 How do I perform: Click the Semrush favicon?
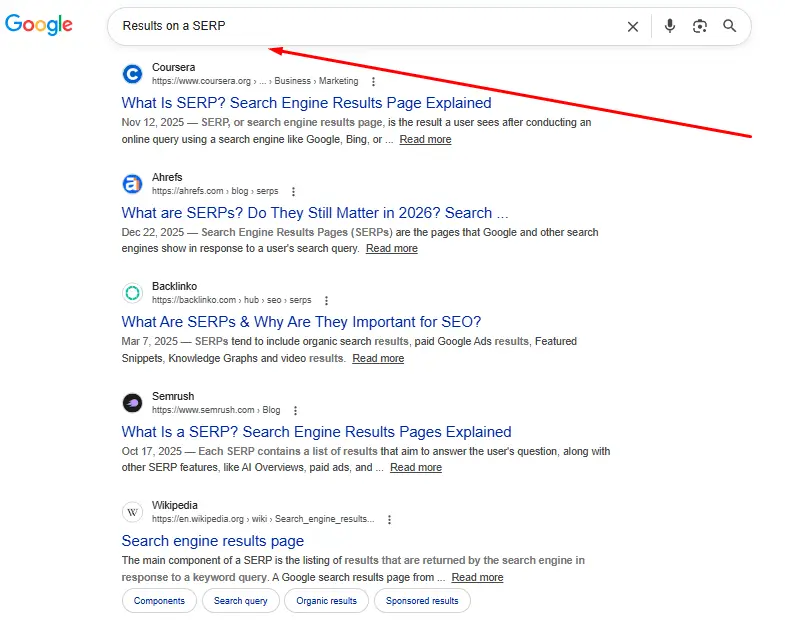(x=132, y=403)
